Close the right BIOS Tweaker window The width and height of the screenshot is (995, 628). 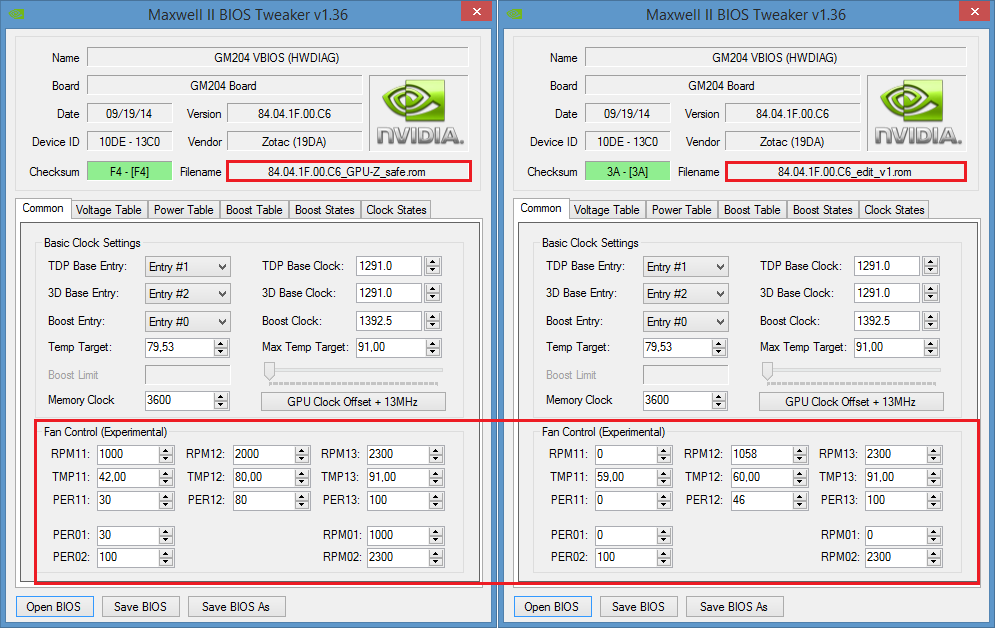tap(975, 11)
